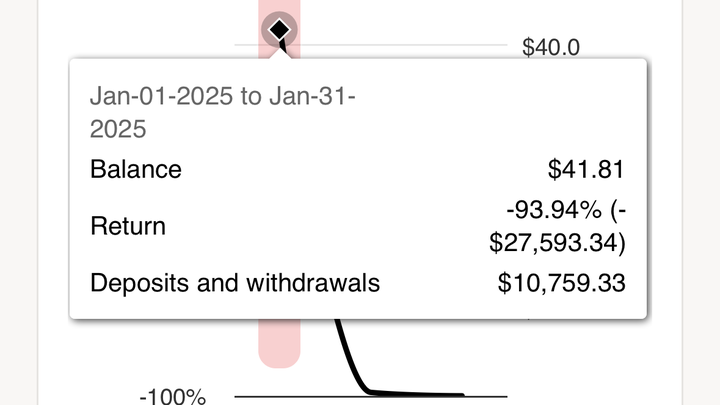Viewport: 720px width, 405px height.
Task: Click the $27,593.34 return loss amount
Action: click(x=555, y=242)
